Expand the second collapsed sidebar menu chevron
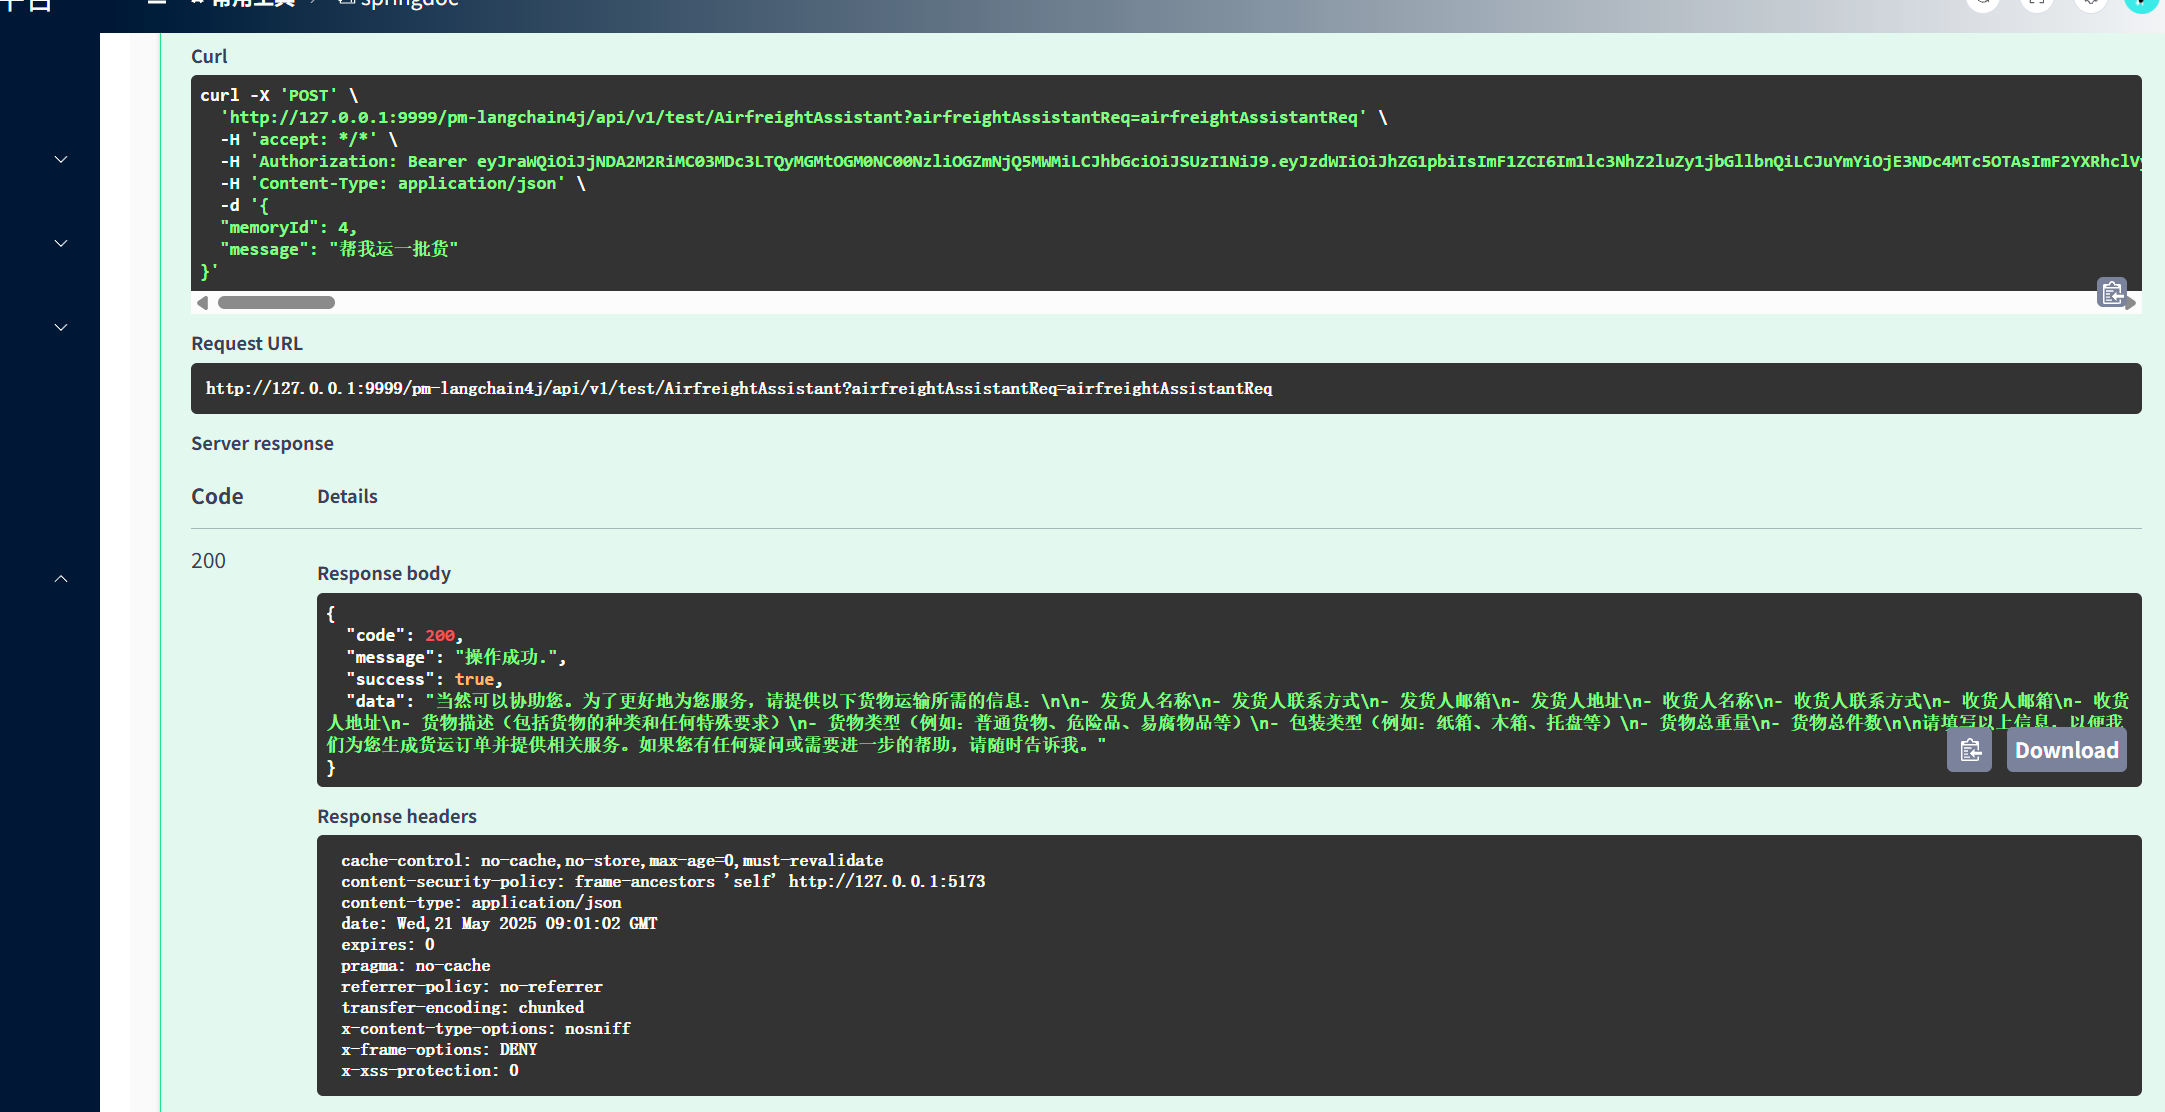2165x1112 pixels. click(61, 243)
